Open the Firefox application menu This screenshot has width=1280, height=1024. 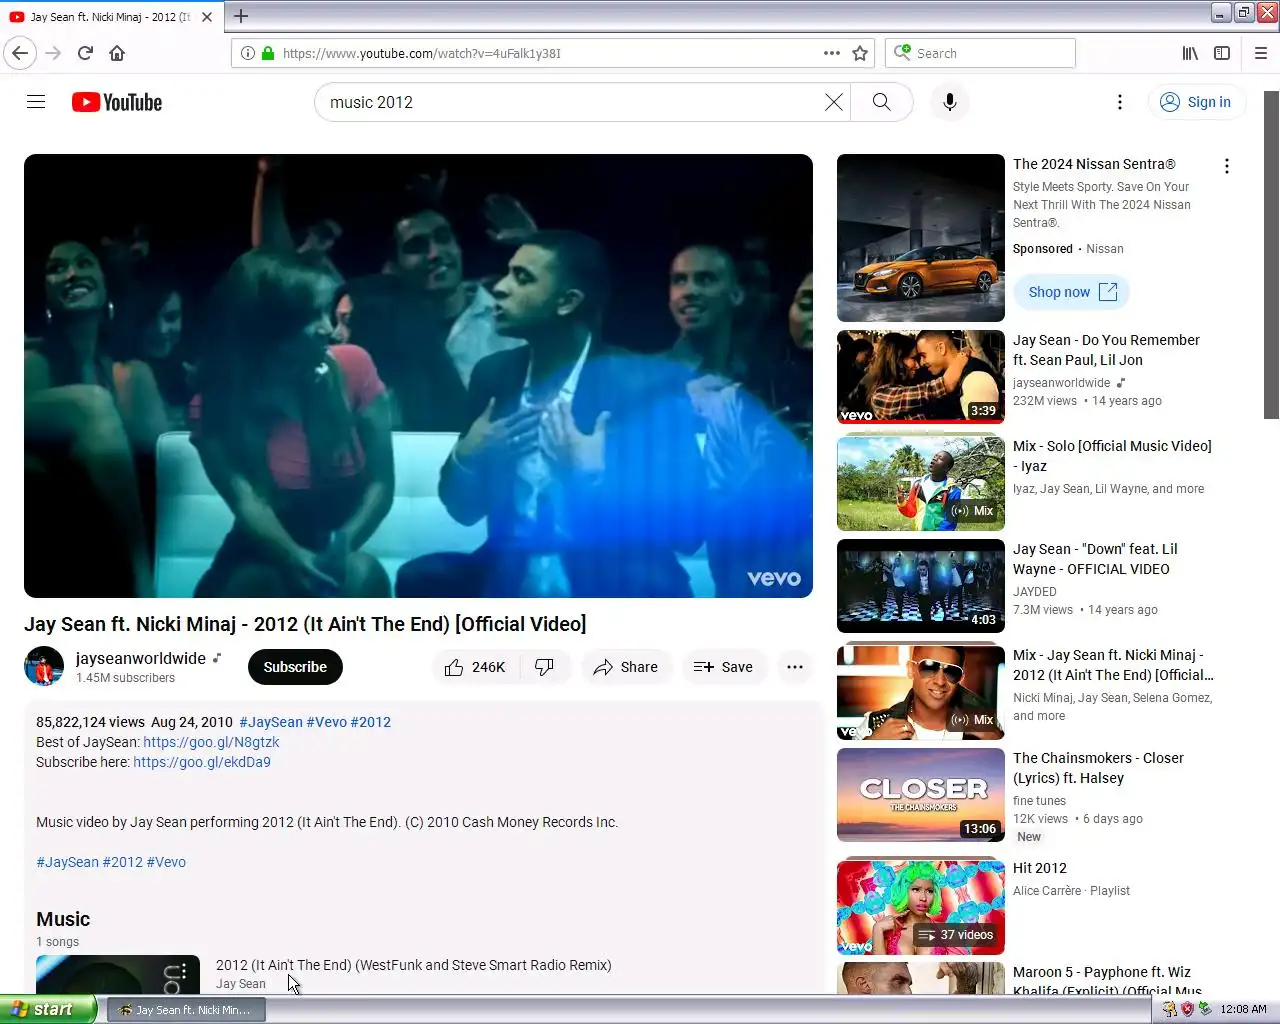[x=1261, y=53]
